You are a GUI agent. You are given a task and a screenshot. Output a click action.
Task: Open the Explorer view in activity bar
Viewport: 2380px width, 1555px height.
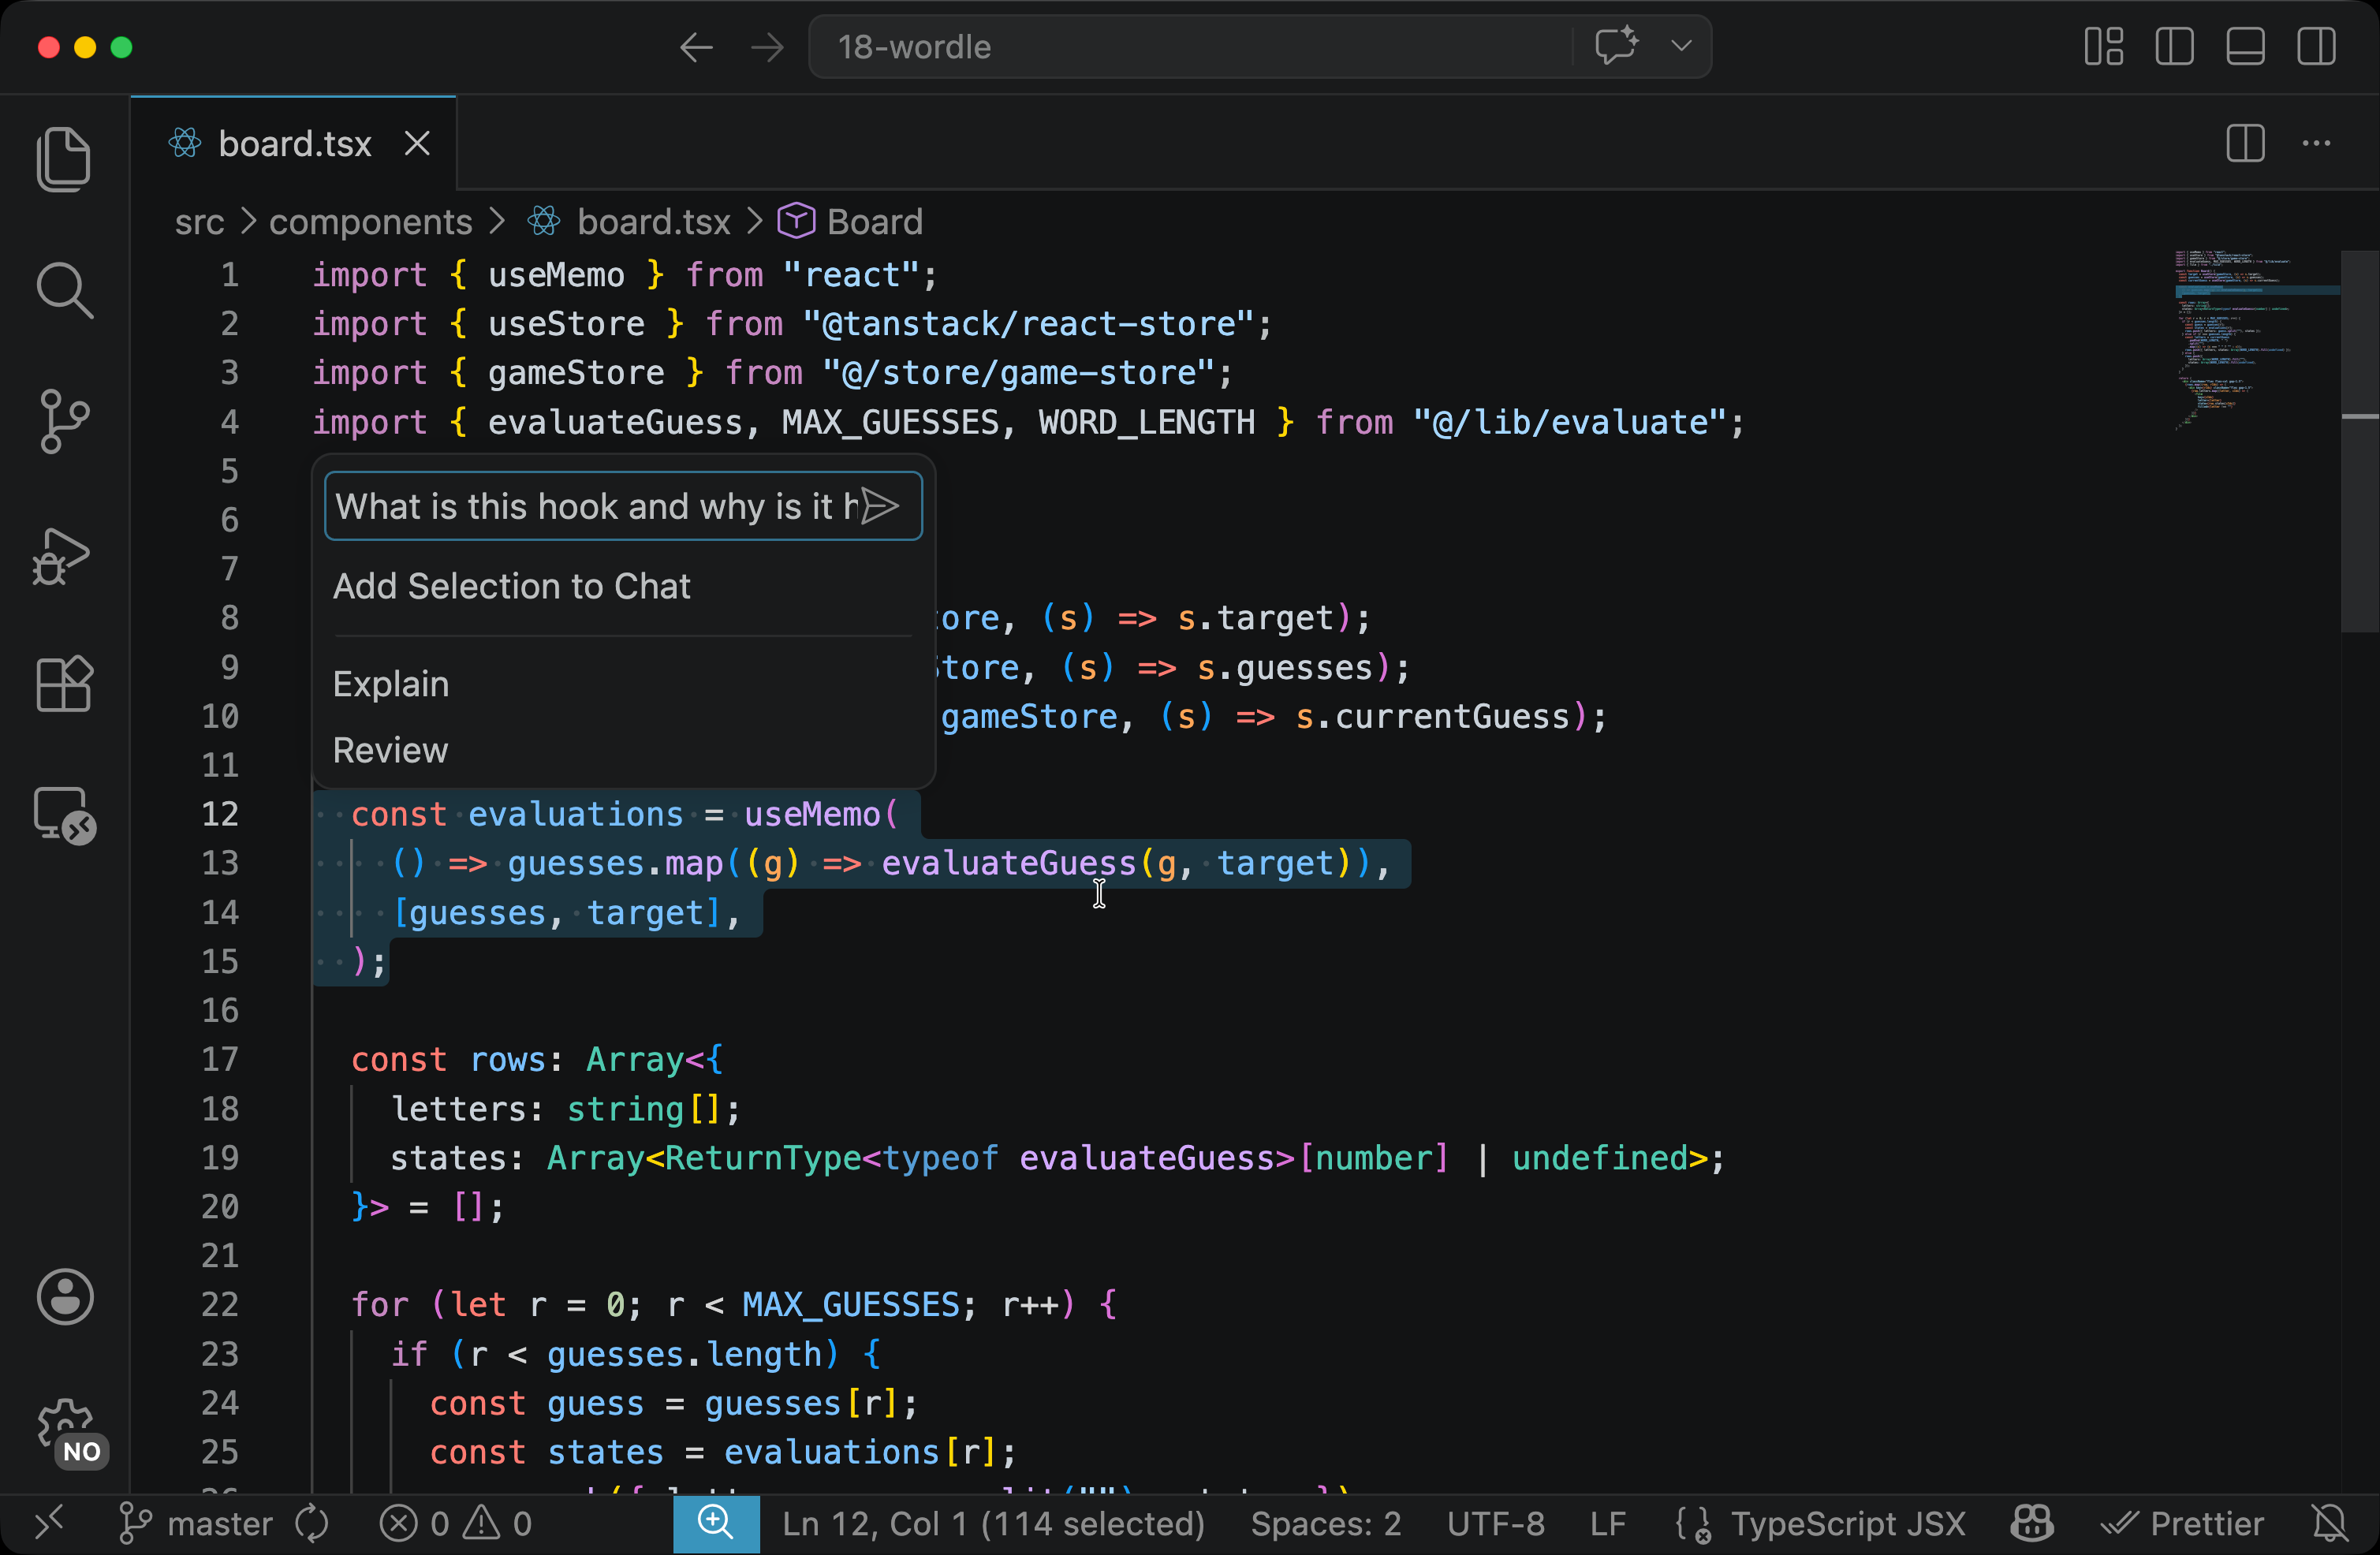pos(64,158)
